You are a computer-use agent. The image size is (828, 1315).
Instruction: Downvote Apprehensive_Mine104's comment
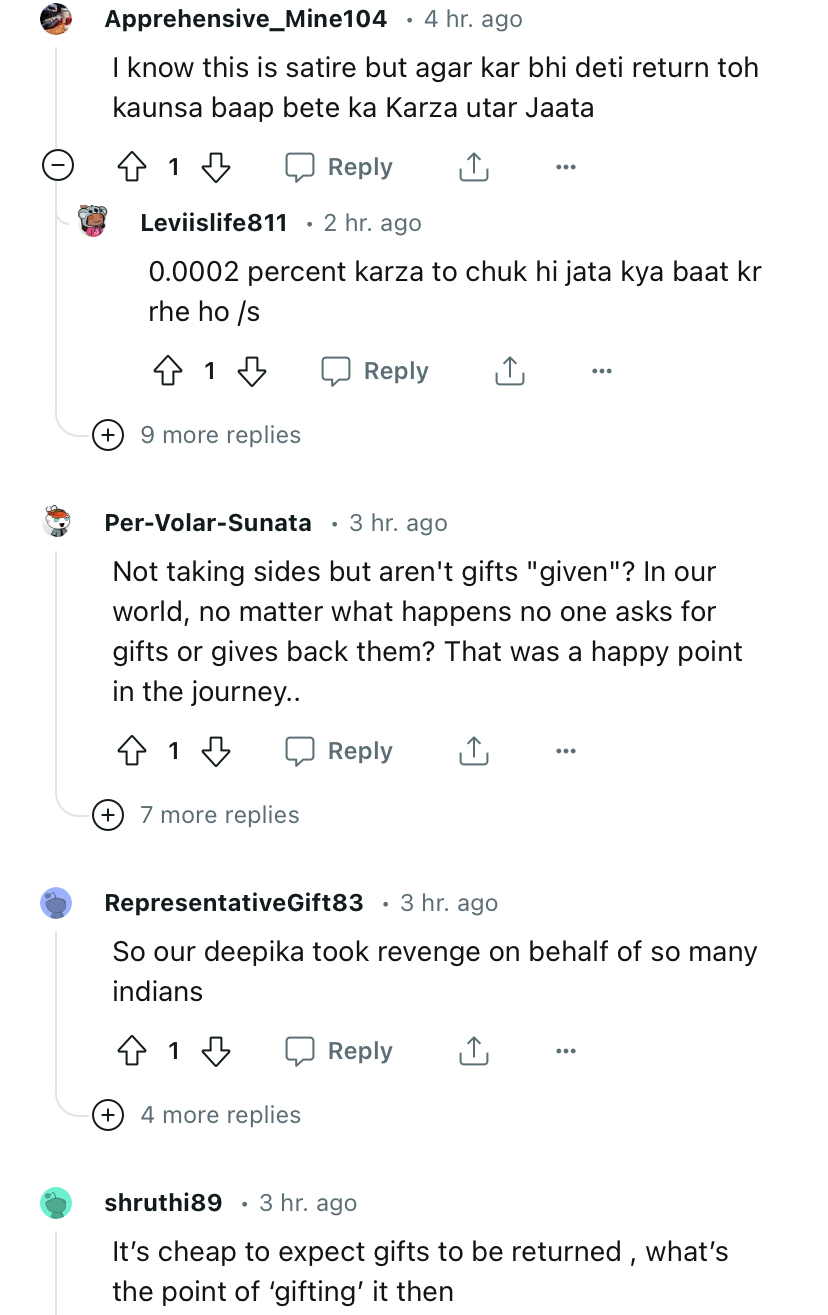coord(215,167)
